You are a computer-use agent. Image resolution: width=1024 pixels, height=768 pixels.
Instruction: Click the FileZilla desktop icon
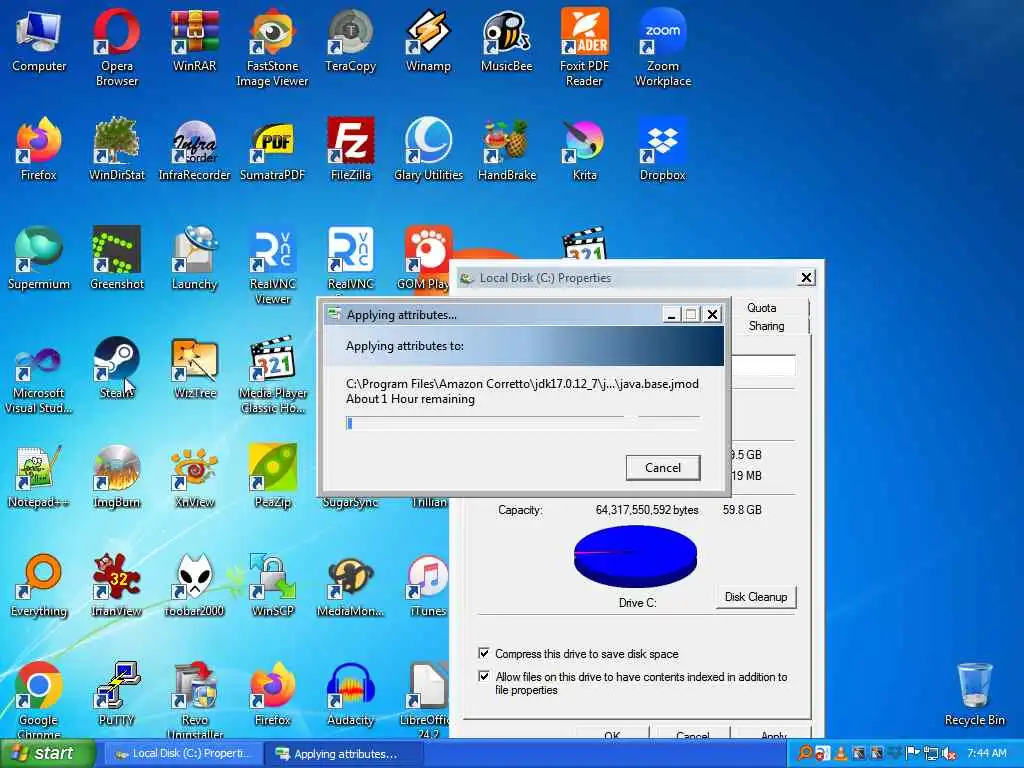point(351,149)
